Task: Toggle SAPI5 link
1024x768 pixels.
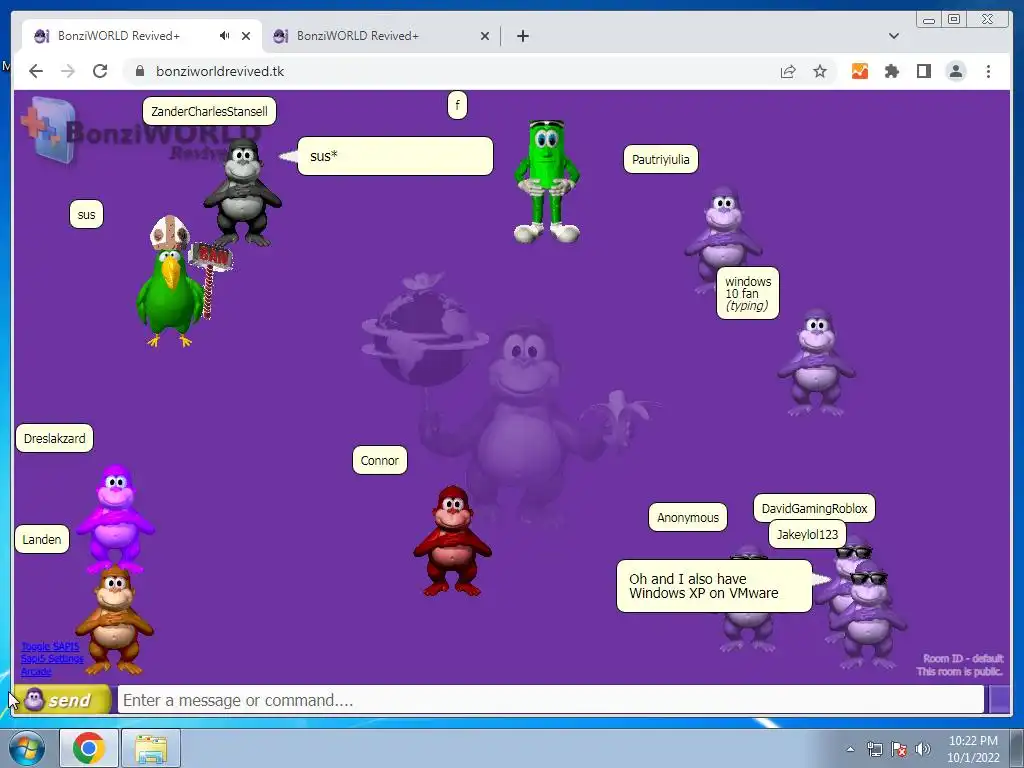Action: tap(50, 647)
